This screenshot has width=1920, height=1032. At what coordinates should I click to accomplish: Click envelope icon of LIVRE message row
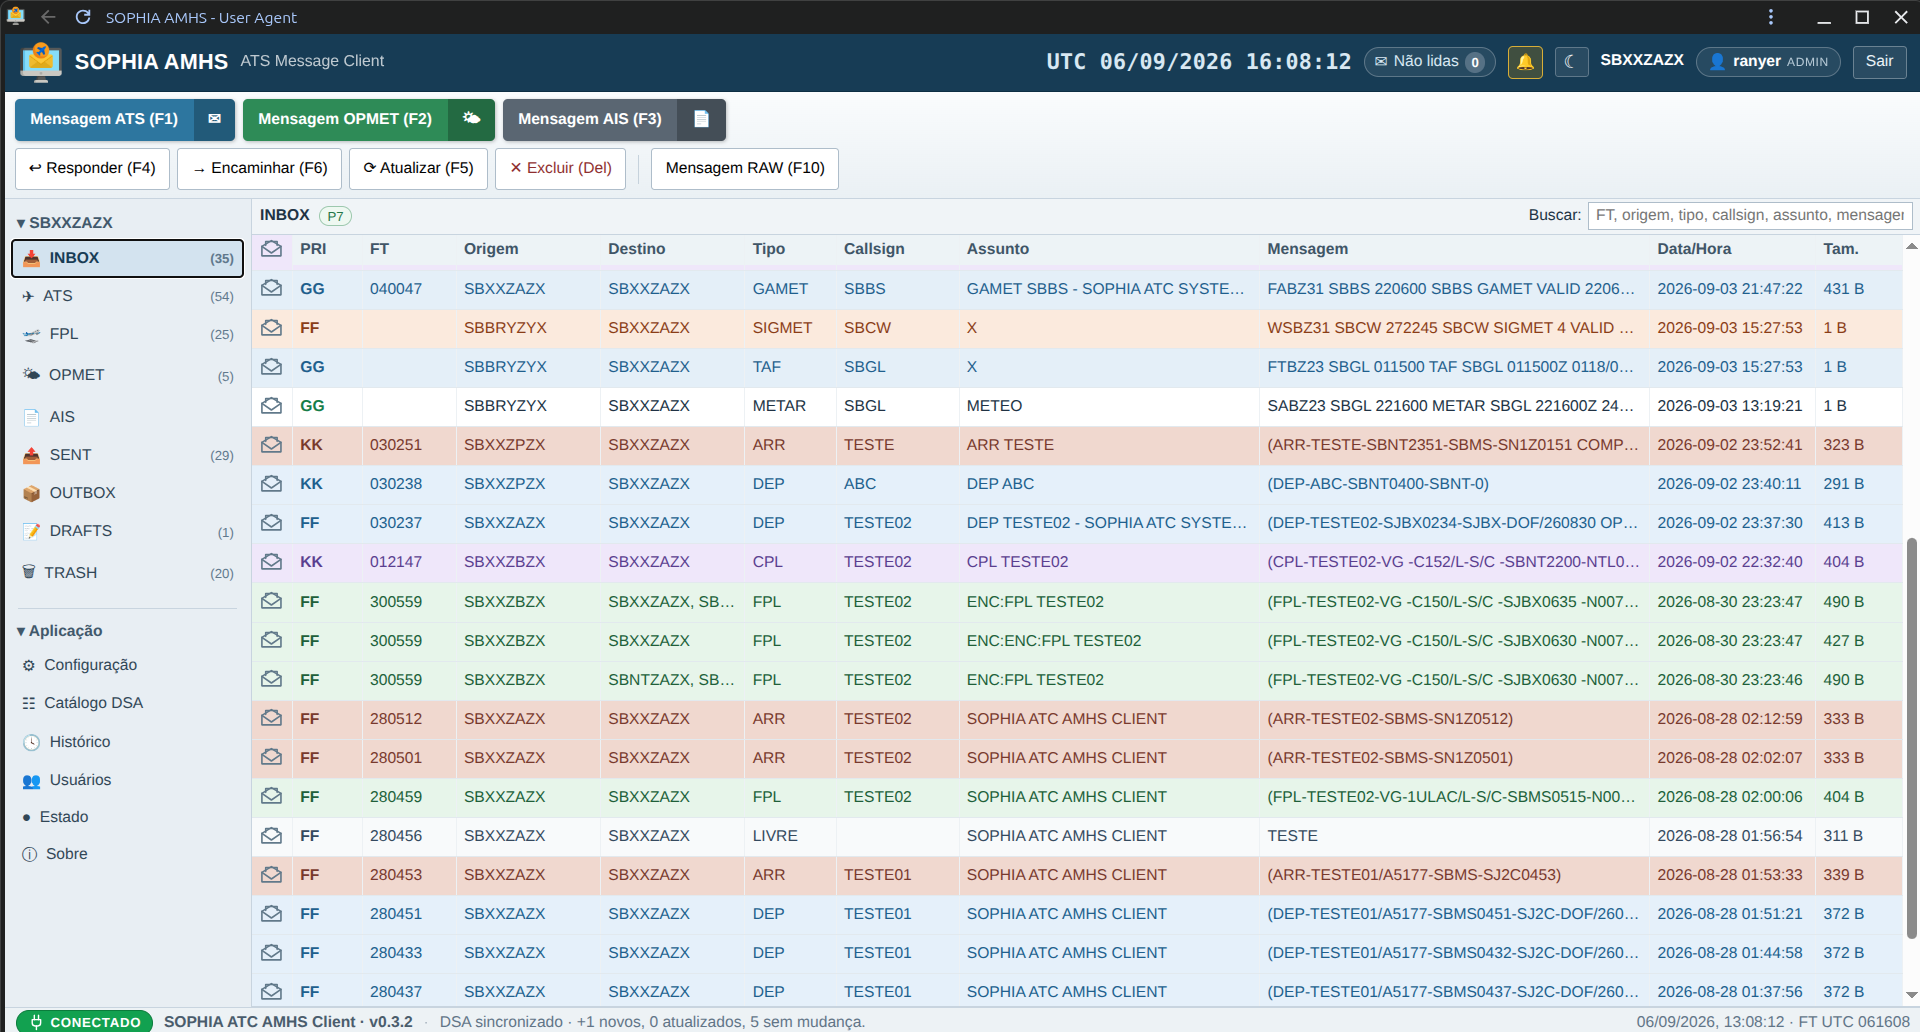271,835
